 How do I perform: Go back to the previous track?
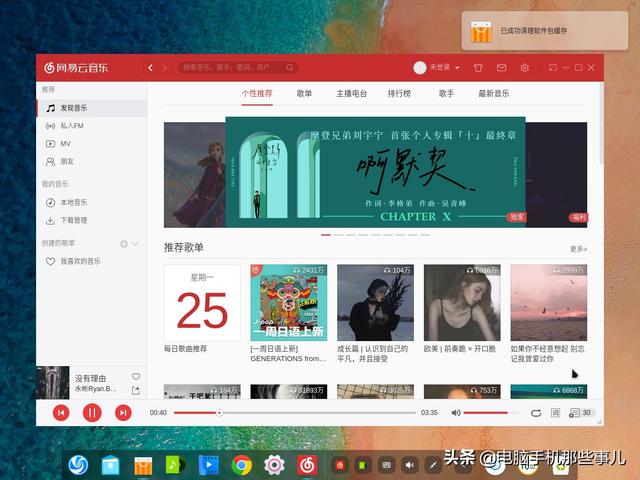point(61,412)
